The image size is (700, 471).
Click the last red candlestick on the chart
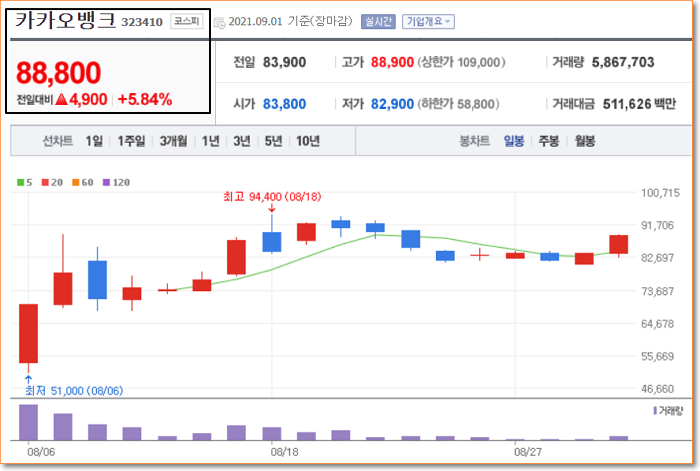[x=618, y=244]
